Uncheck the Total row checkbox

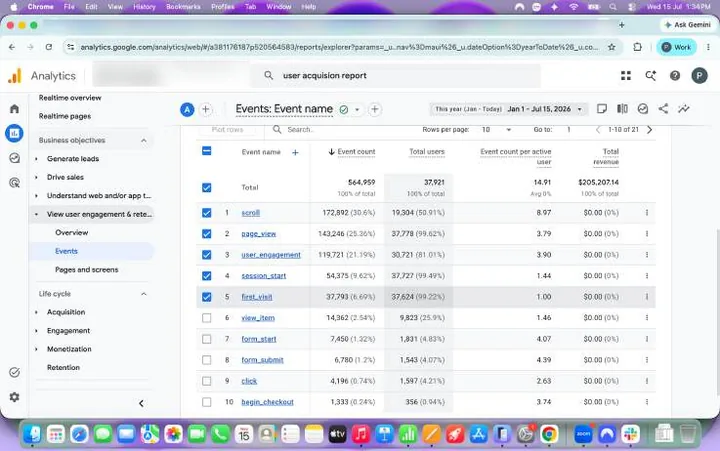pyautogui.click(x=207, y=187)
